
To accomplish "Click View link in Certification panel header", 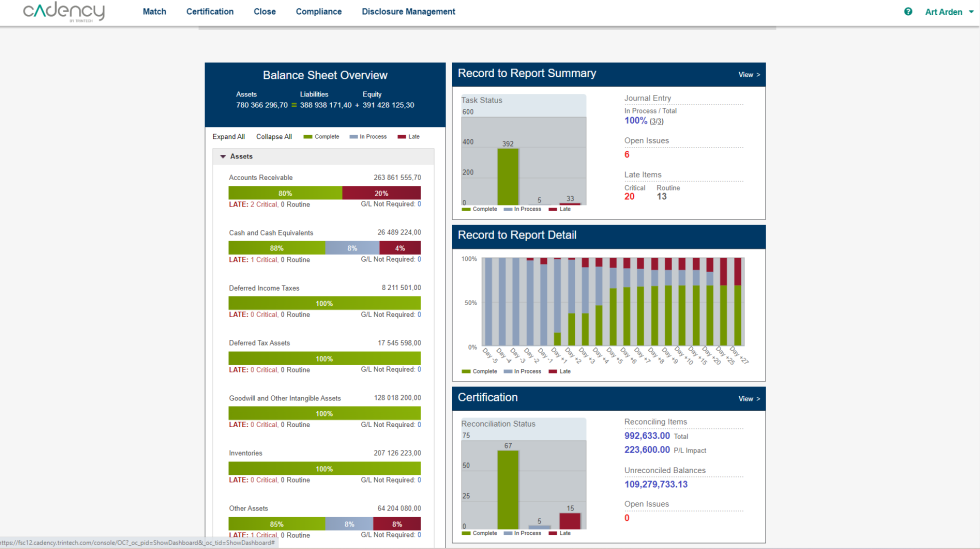I will pos(749,398).
